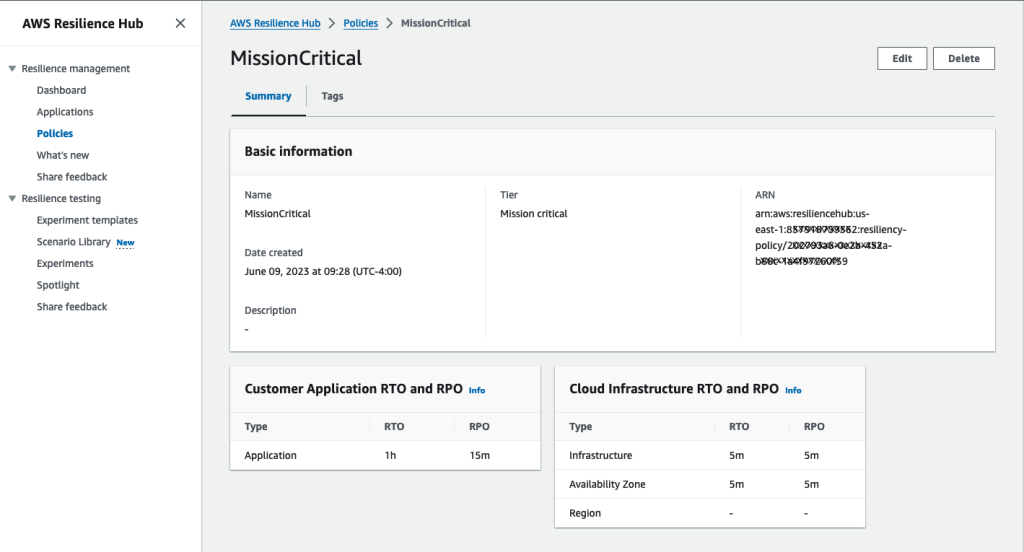Open Info for Customer Application RTO and RPO
Screen dimensions: 1024x552
pyautogui.click(x=477, y=390)
